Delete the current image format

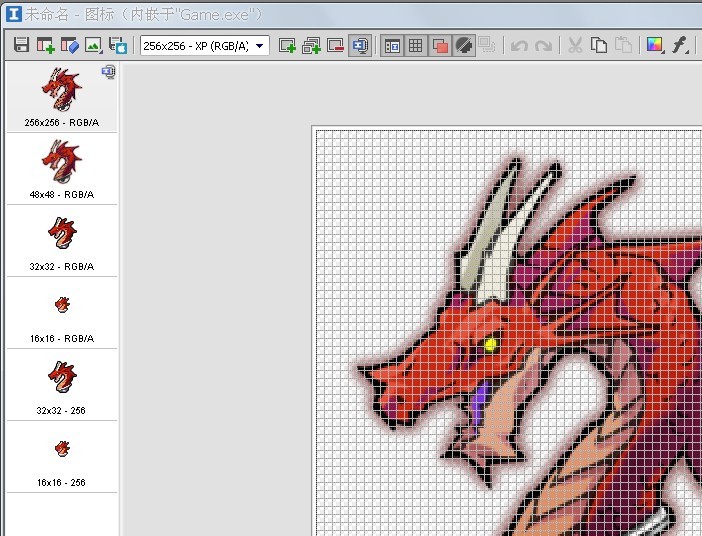pos(335,45)
